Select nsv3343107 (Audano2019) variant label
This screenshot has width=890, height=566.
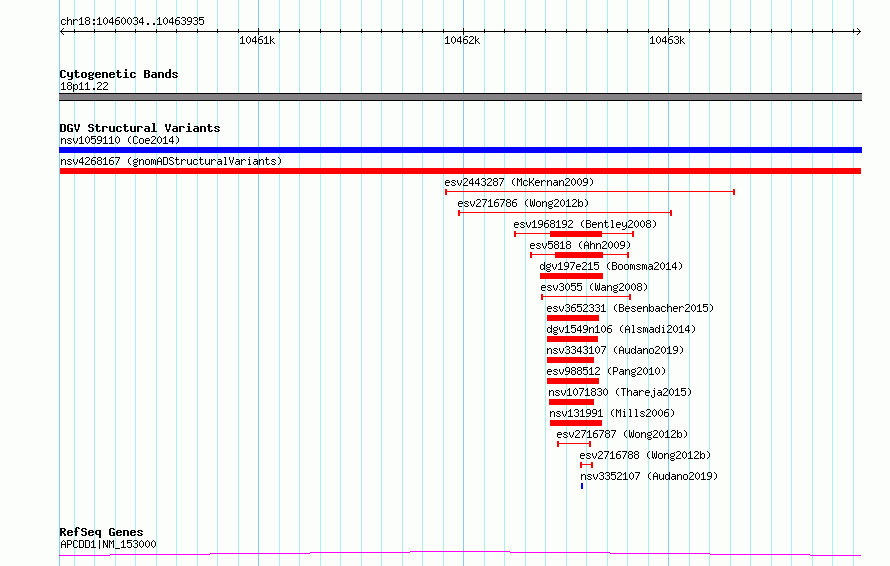(x=615, y=350)
